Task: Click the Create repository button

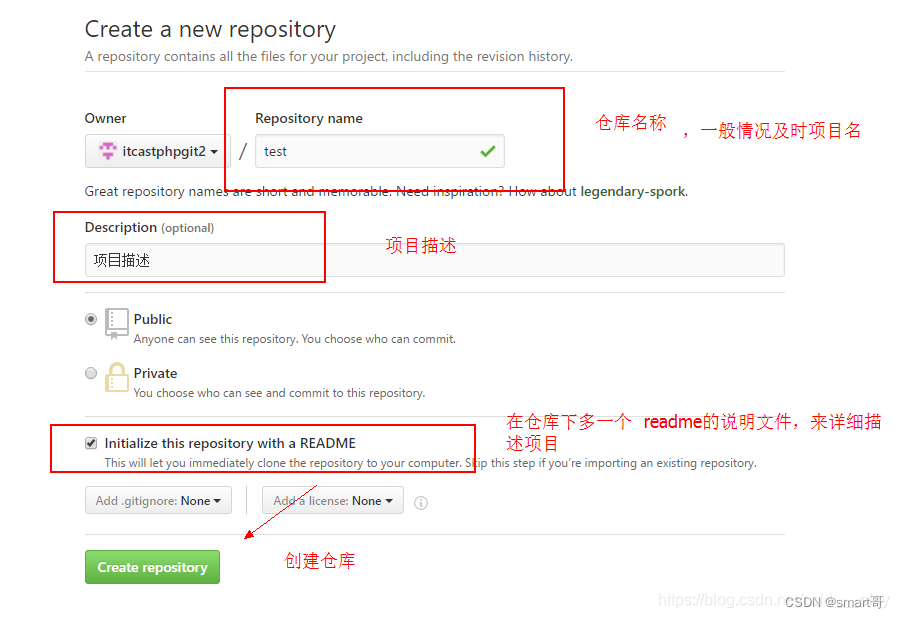Action: (153, 567)
